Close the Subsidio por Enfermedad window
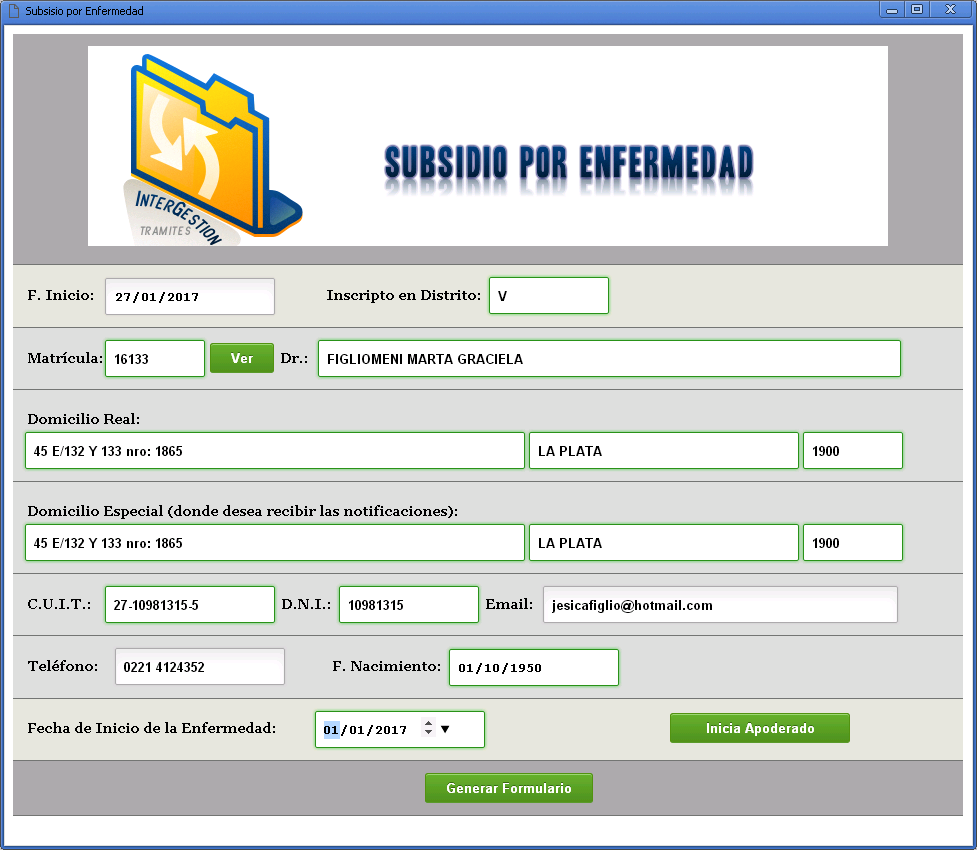 point(950,9)
